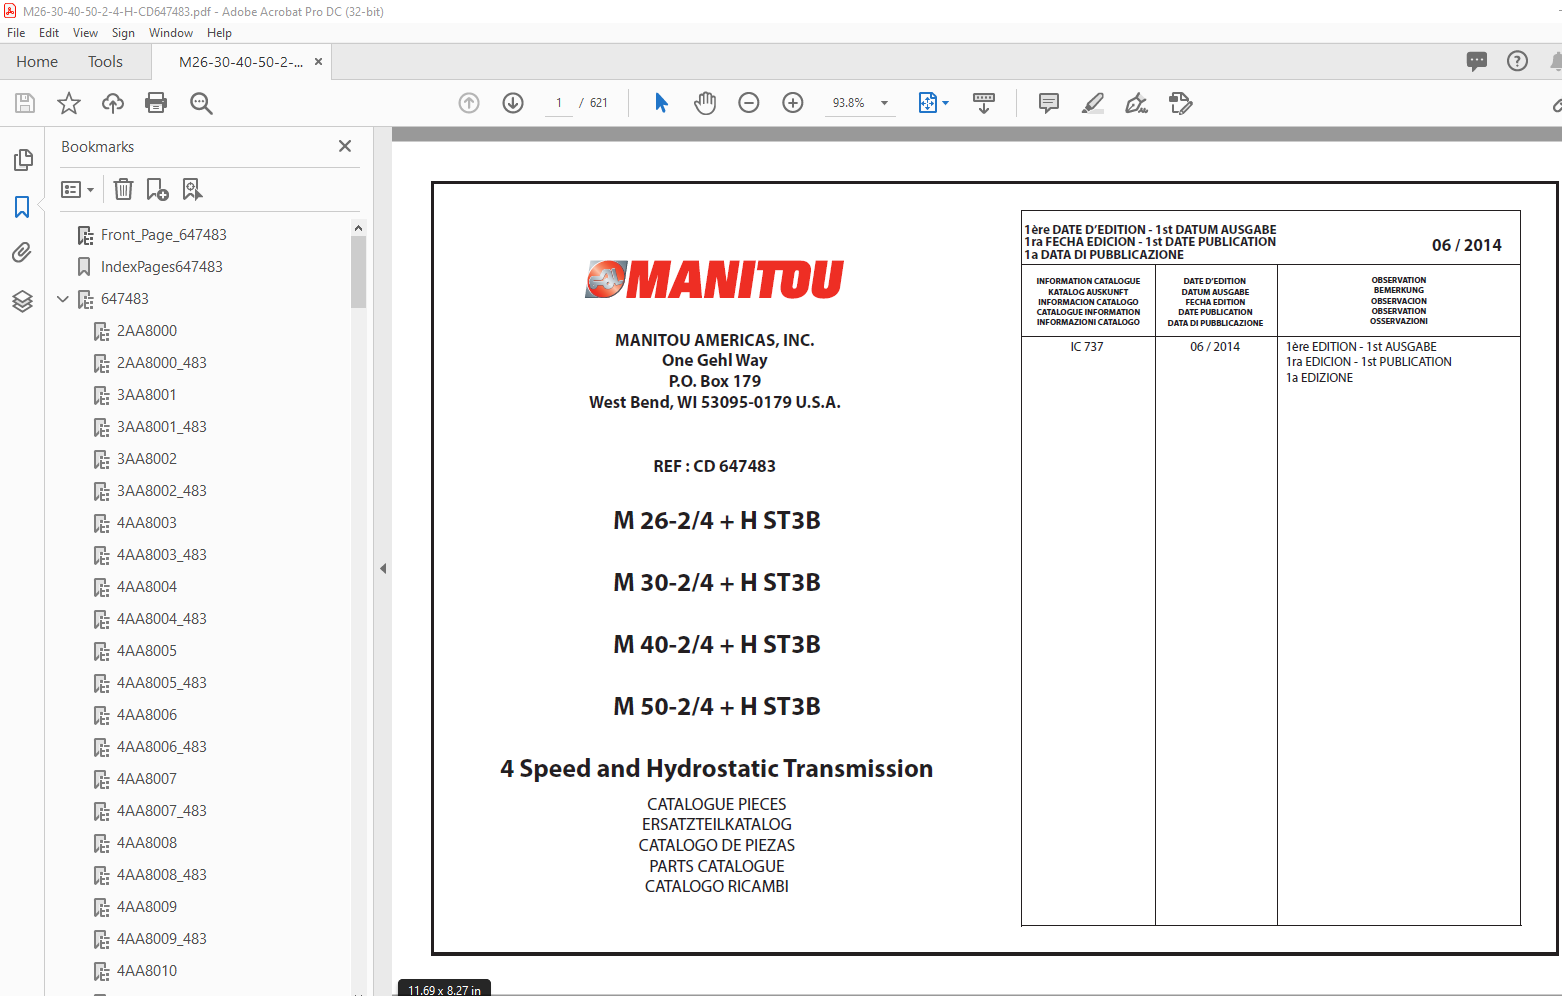Open the File menu

coord(16,33)
